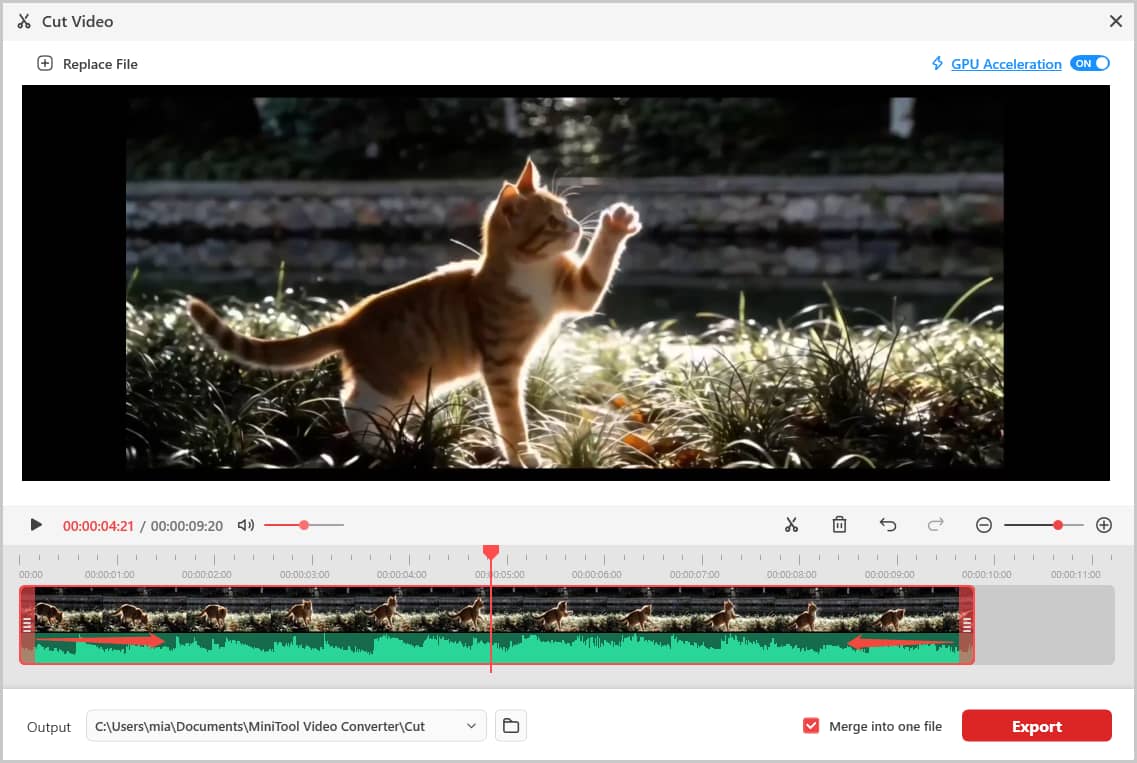
Task: Redo the last undone action
Action: coord(935,524)
